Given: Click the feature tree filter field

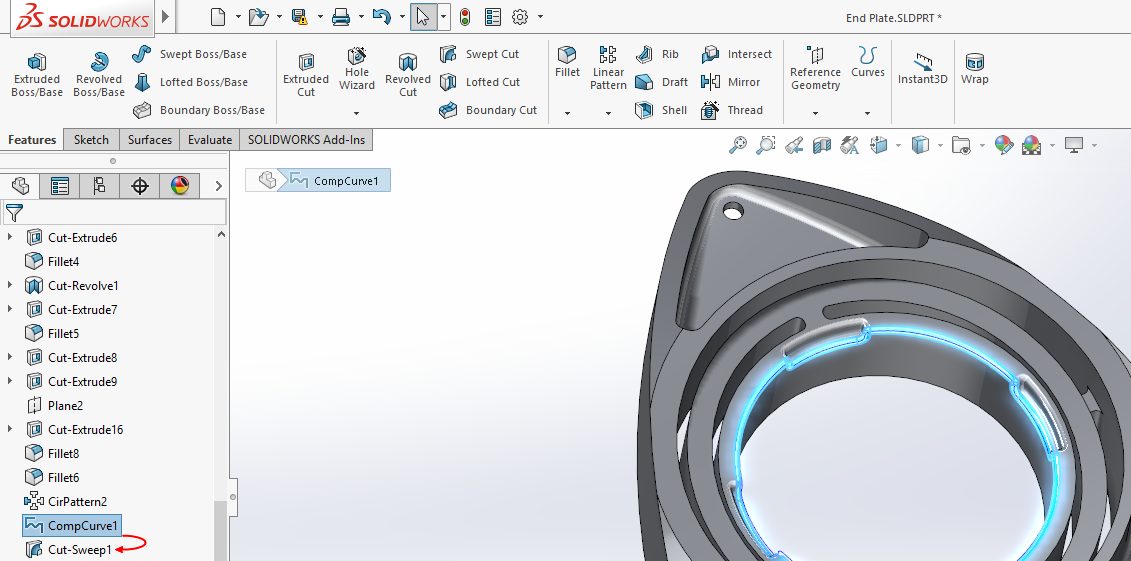Looking at the screenshot, I should (x=113, y=213).
